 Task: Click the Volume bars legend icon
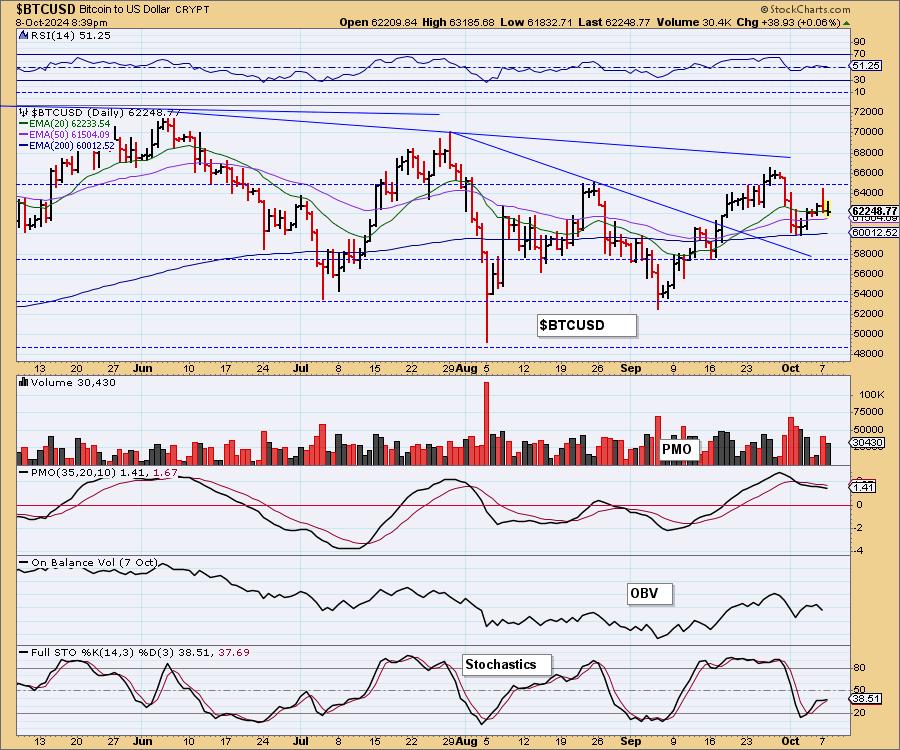tap(24, 382)
